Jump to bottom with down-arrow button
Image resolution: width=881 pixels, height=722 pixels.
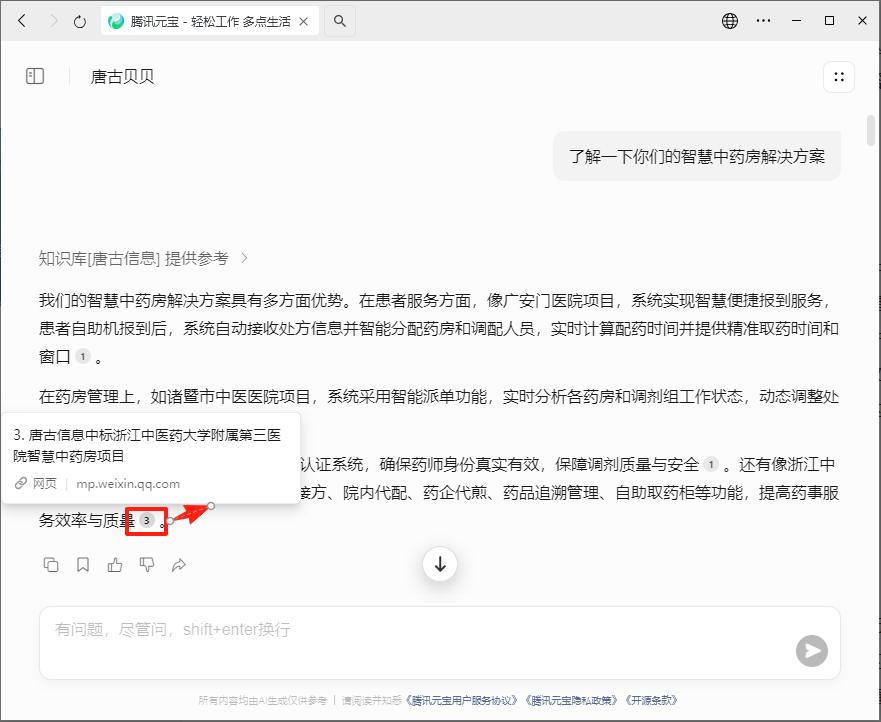point(440,564)
